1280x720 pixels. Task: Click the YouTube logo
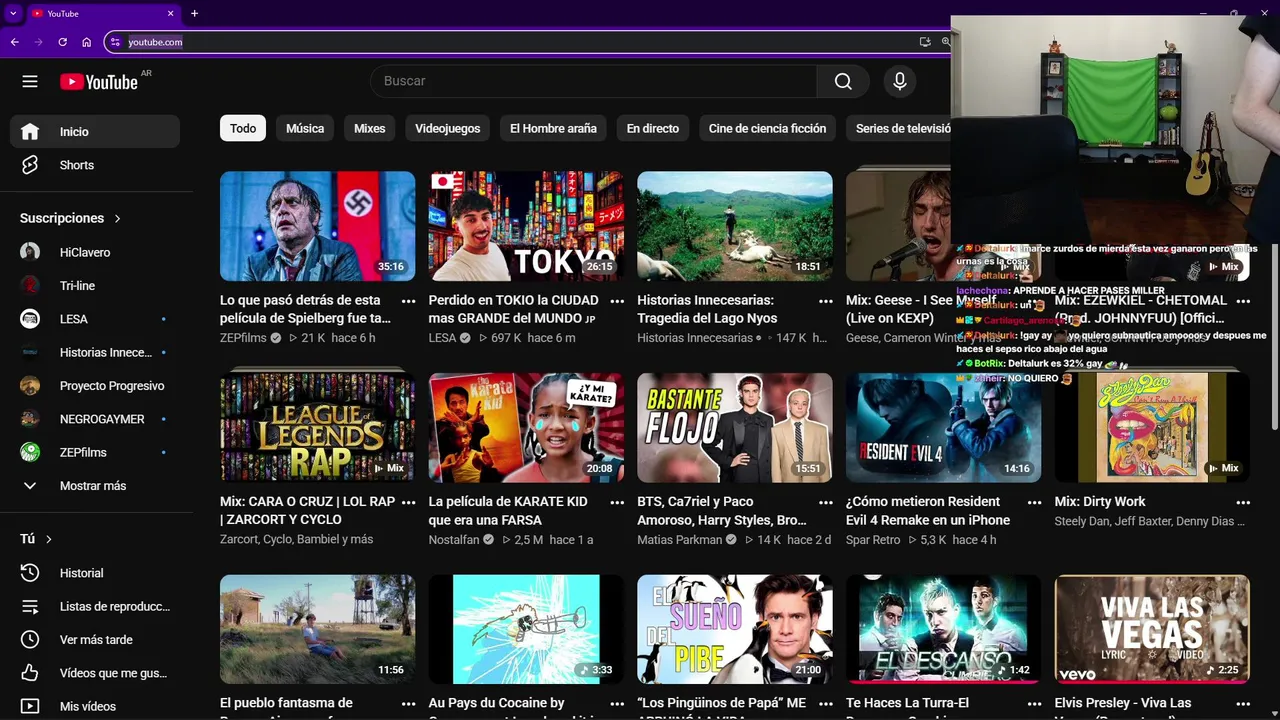[x=99, y=82]
